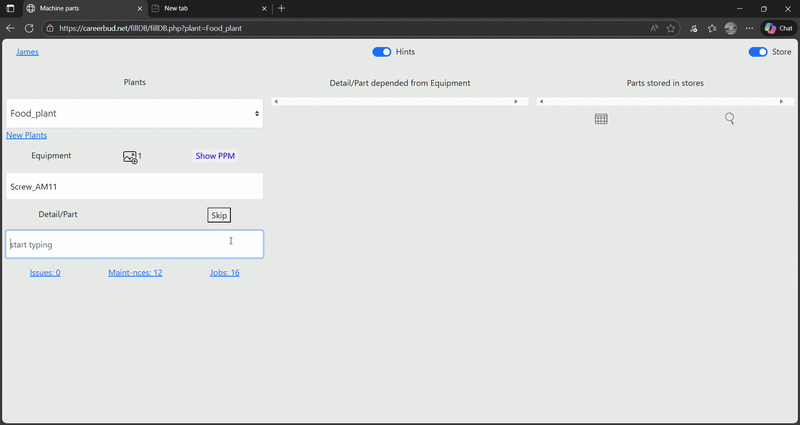The image size is (800, 425).
Task: Open the equipment image gallery icon
Action: tap(130, 157)
